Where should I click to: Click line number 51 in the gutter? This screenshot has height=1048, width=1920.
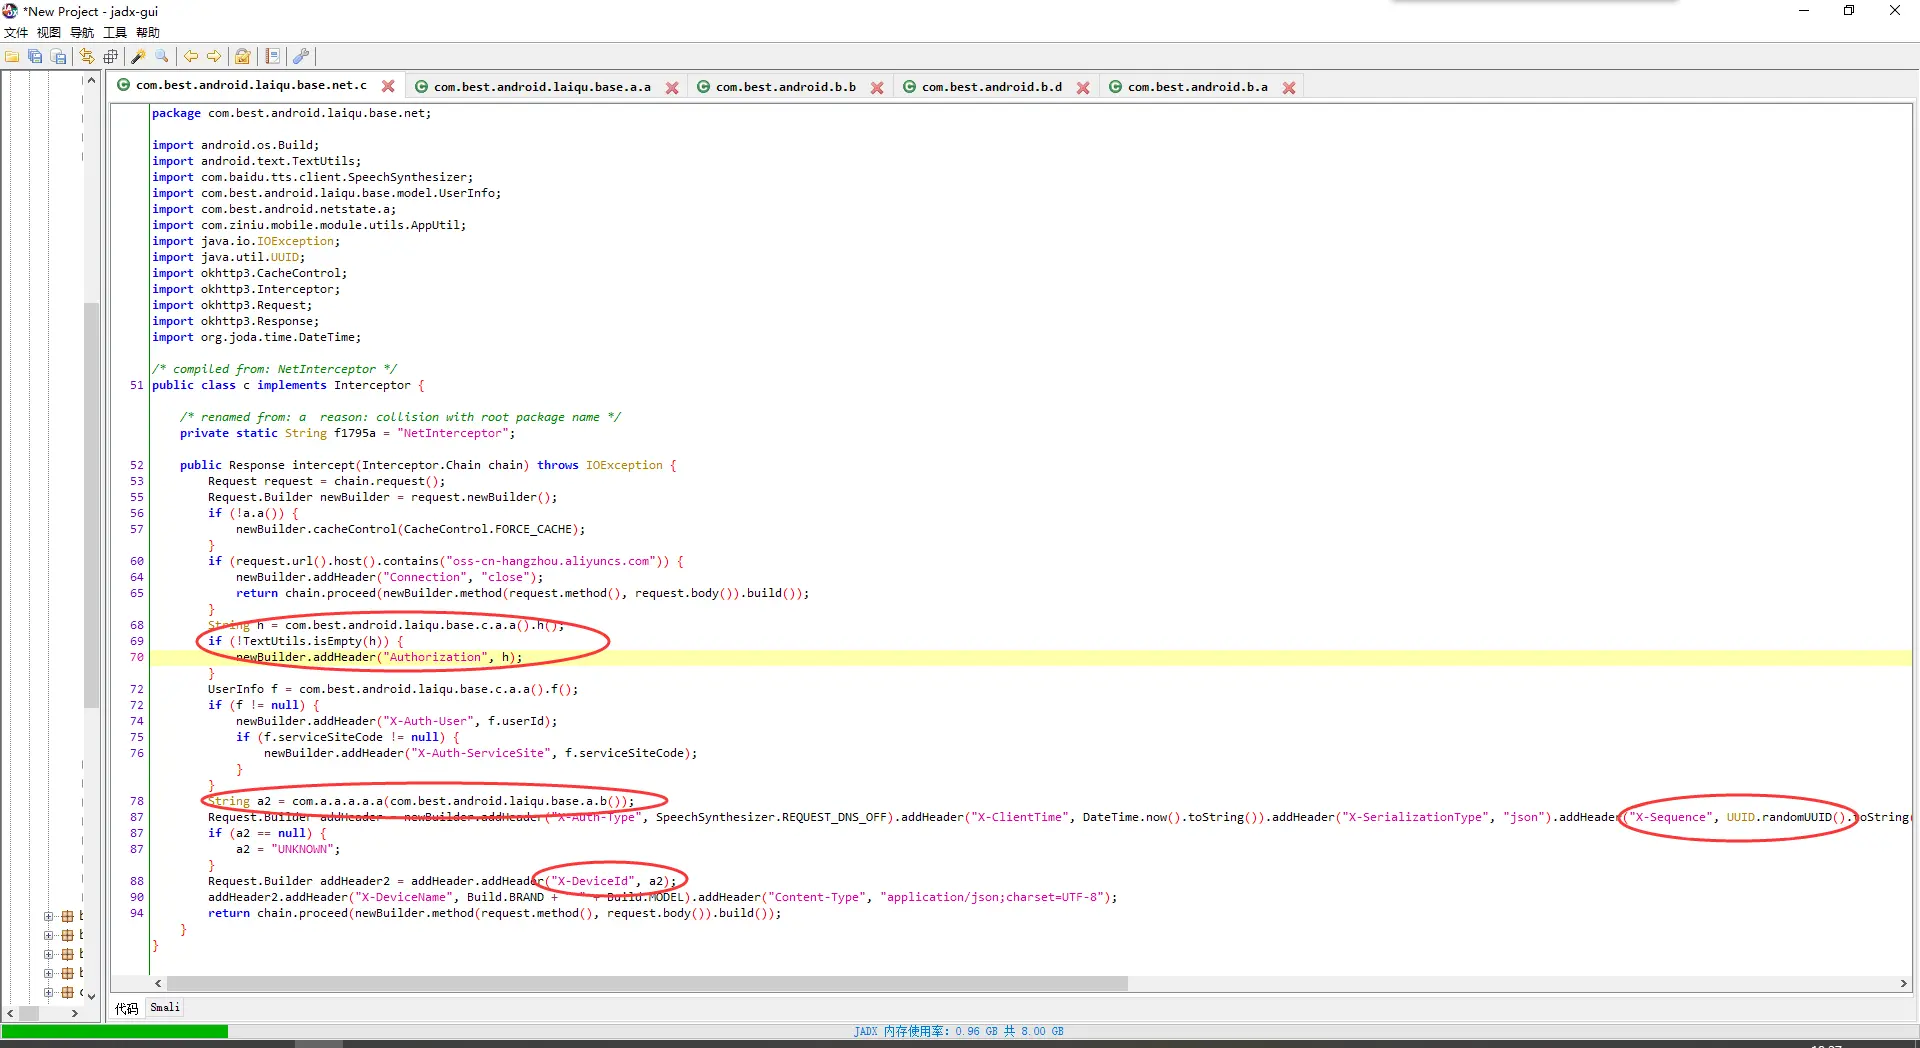tap(137, 385)
